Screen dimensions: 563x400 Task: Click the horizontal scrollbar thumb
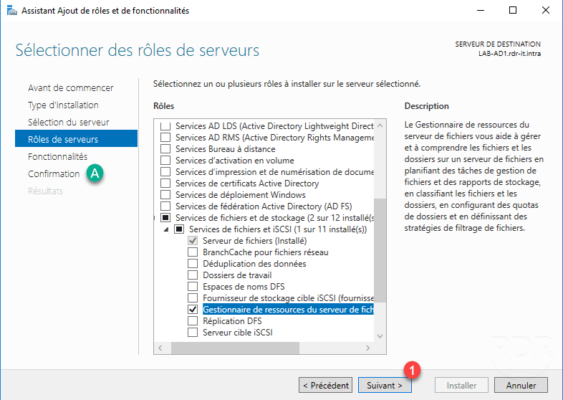click(235, 348)
